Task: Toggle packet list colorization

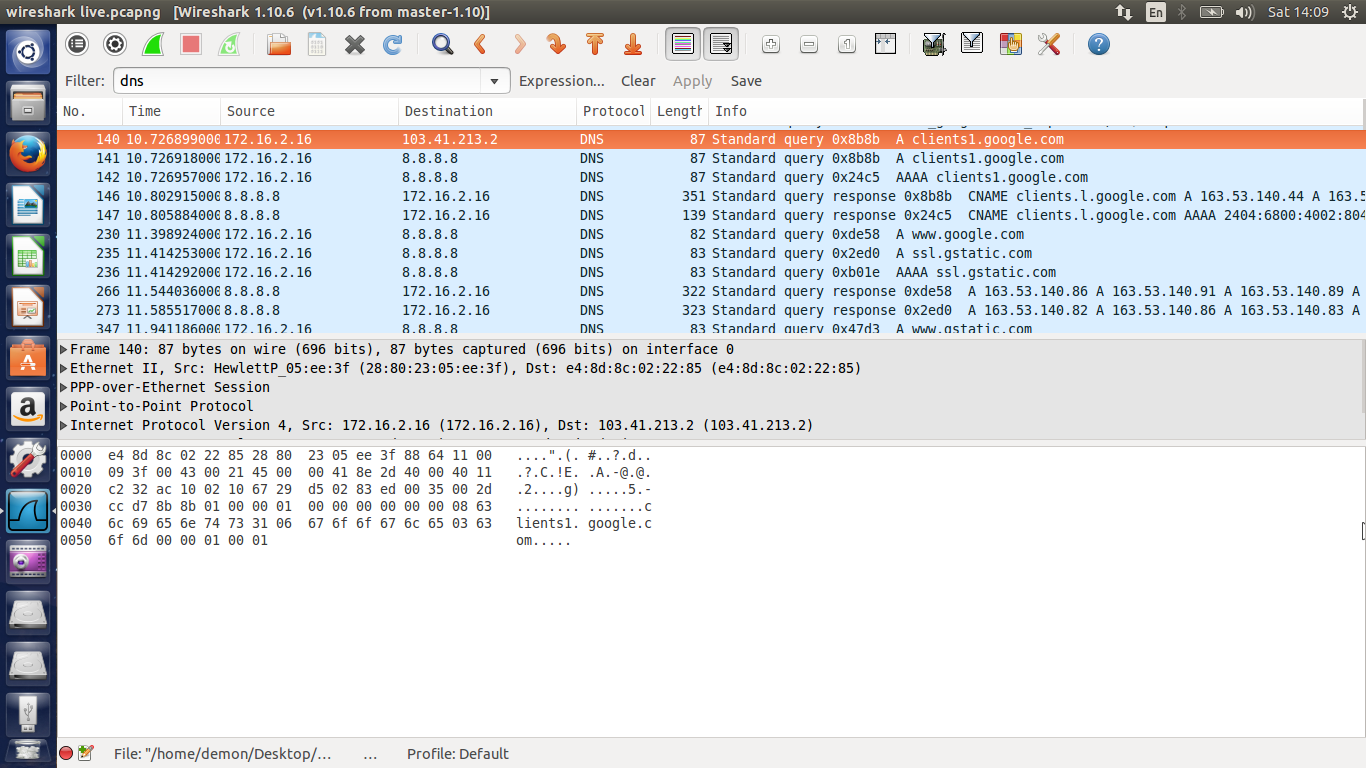Action: coord(683,44)
